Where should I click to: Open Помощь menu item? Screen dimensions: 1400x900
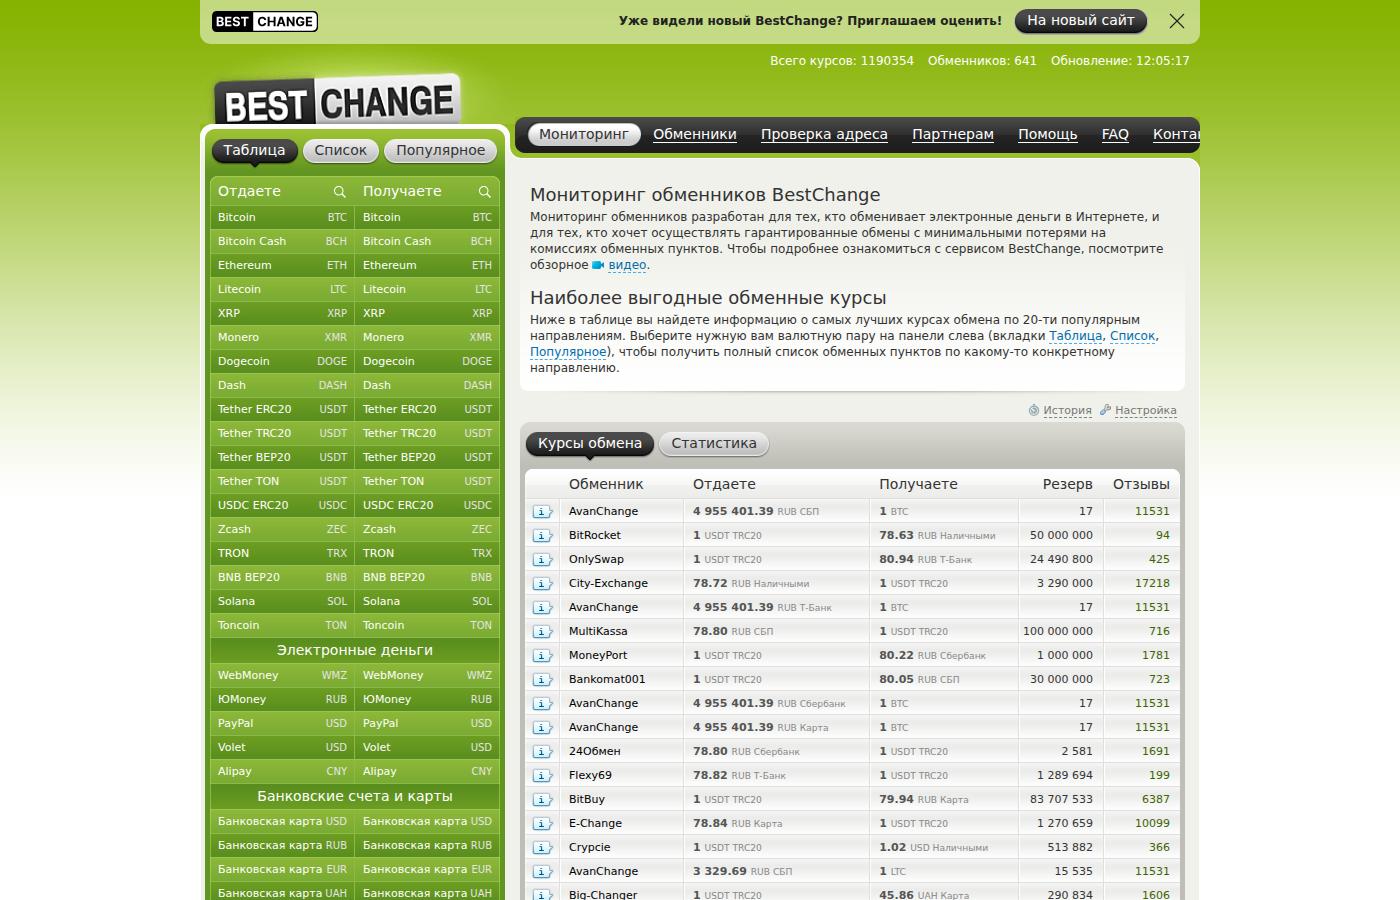[1048, 134]
